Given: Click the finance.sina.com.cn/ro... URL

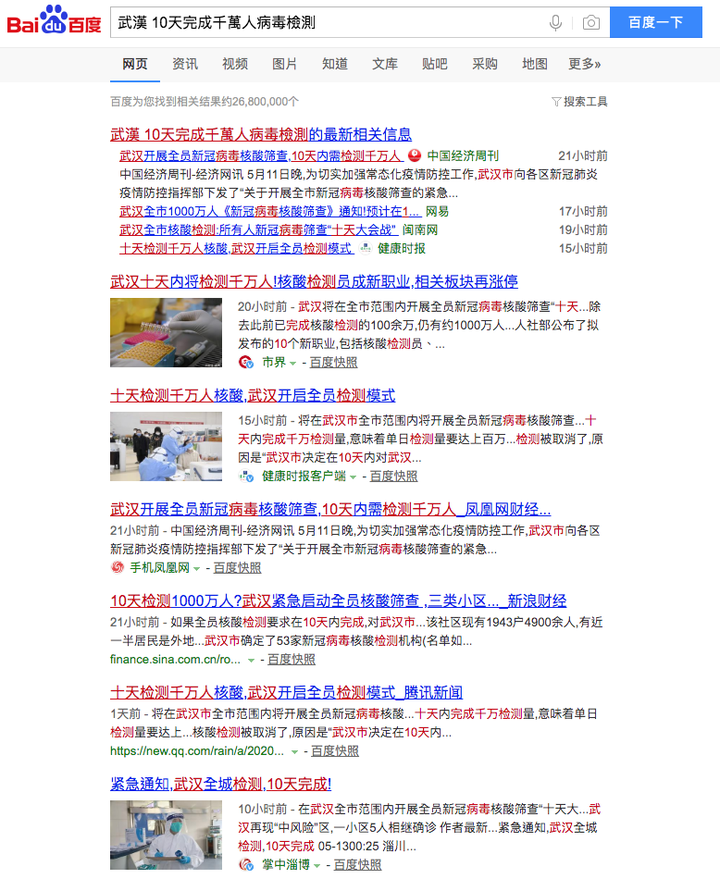Looking at the screenshot, I should (x=175, y=659).
